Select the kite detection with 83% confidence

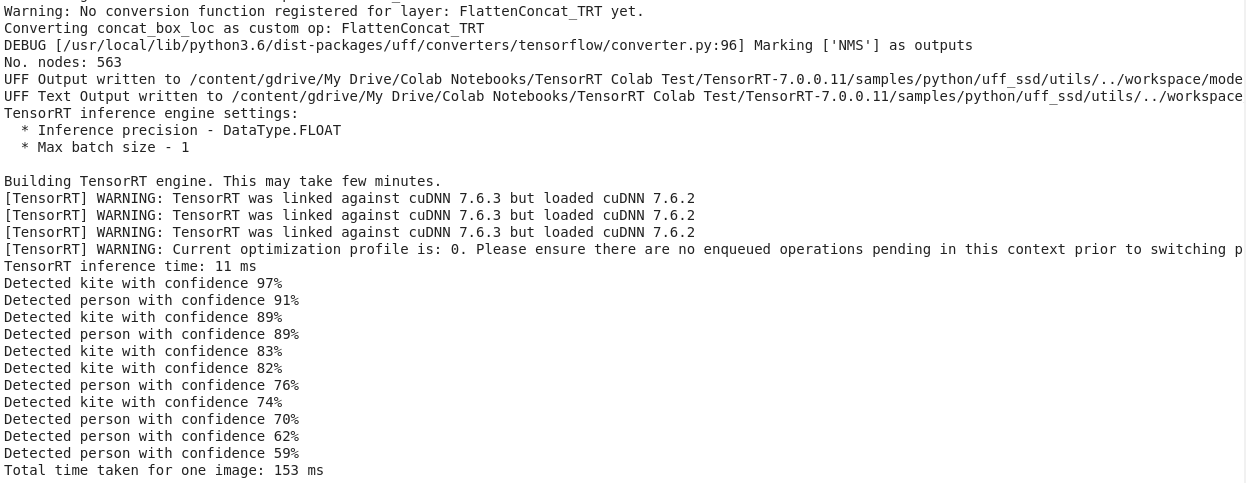[x=143, y=351]
